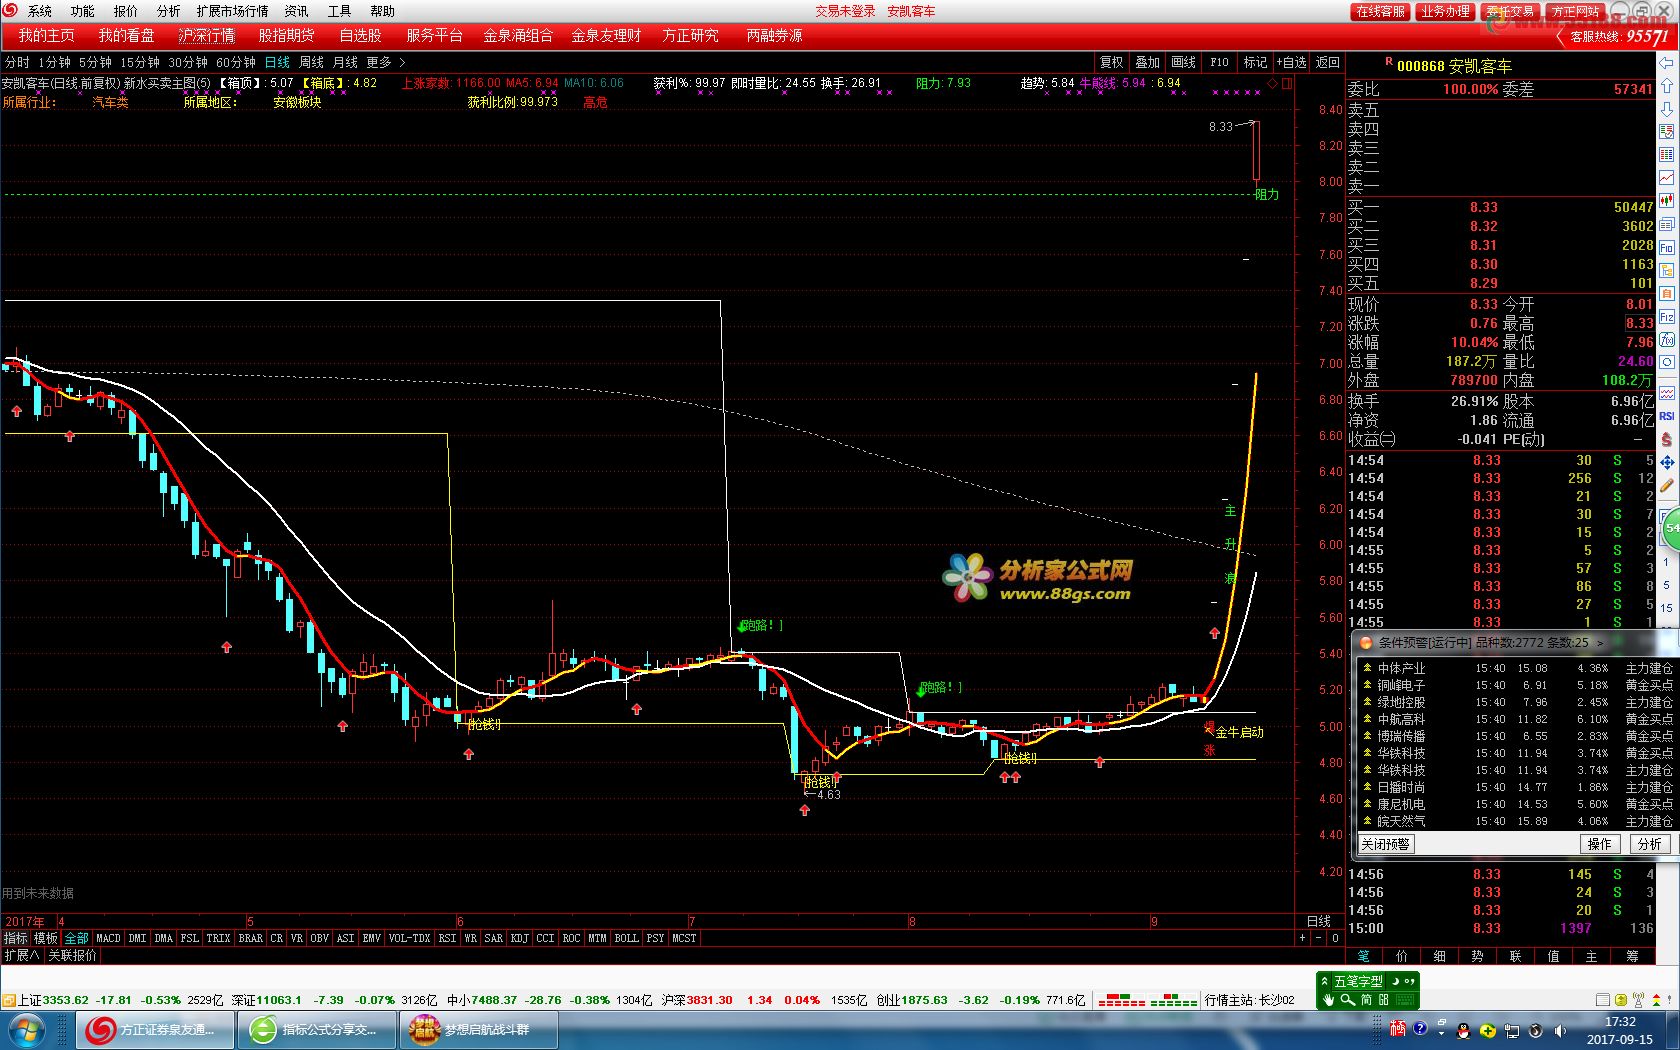Select BOLL indicator tab
The width and height of the screenshot is (1680, 1050).
(626, 938)
